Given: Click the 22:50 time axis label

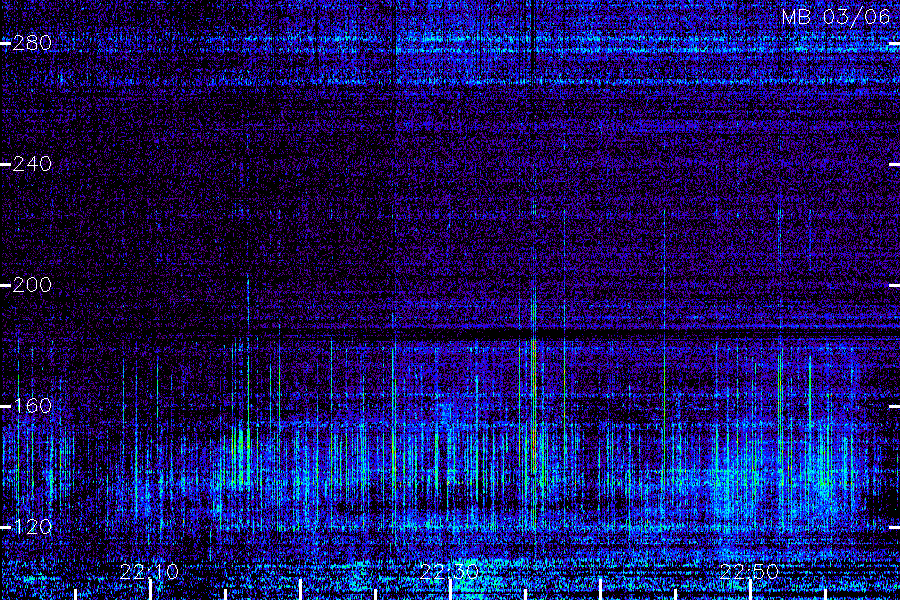Looking at the screenshot, I should point(749,572).
